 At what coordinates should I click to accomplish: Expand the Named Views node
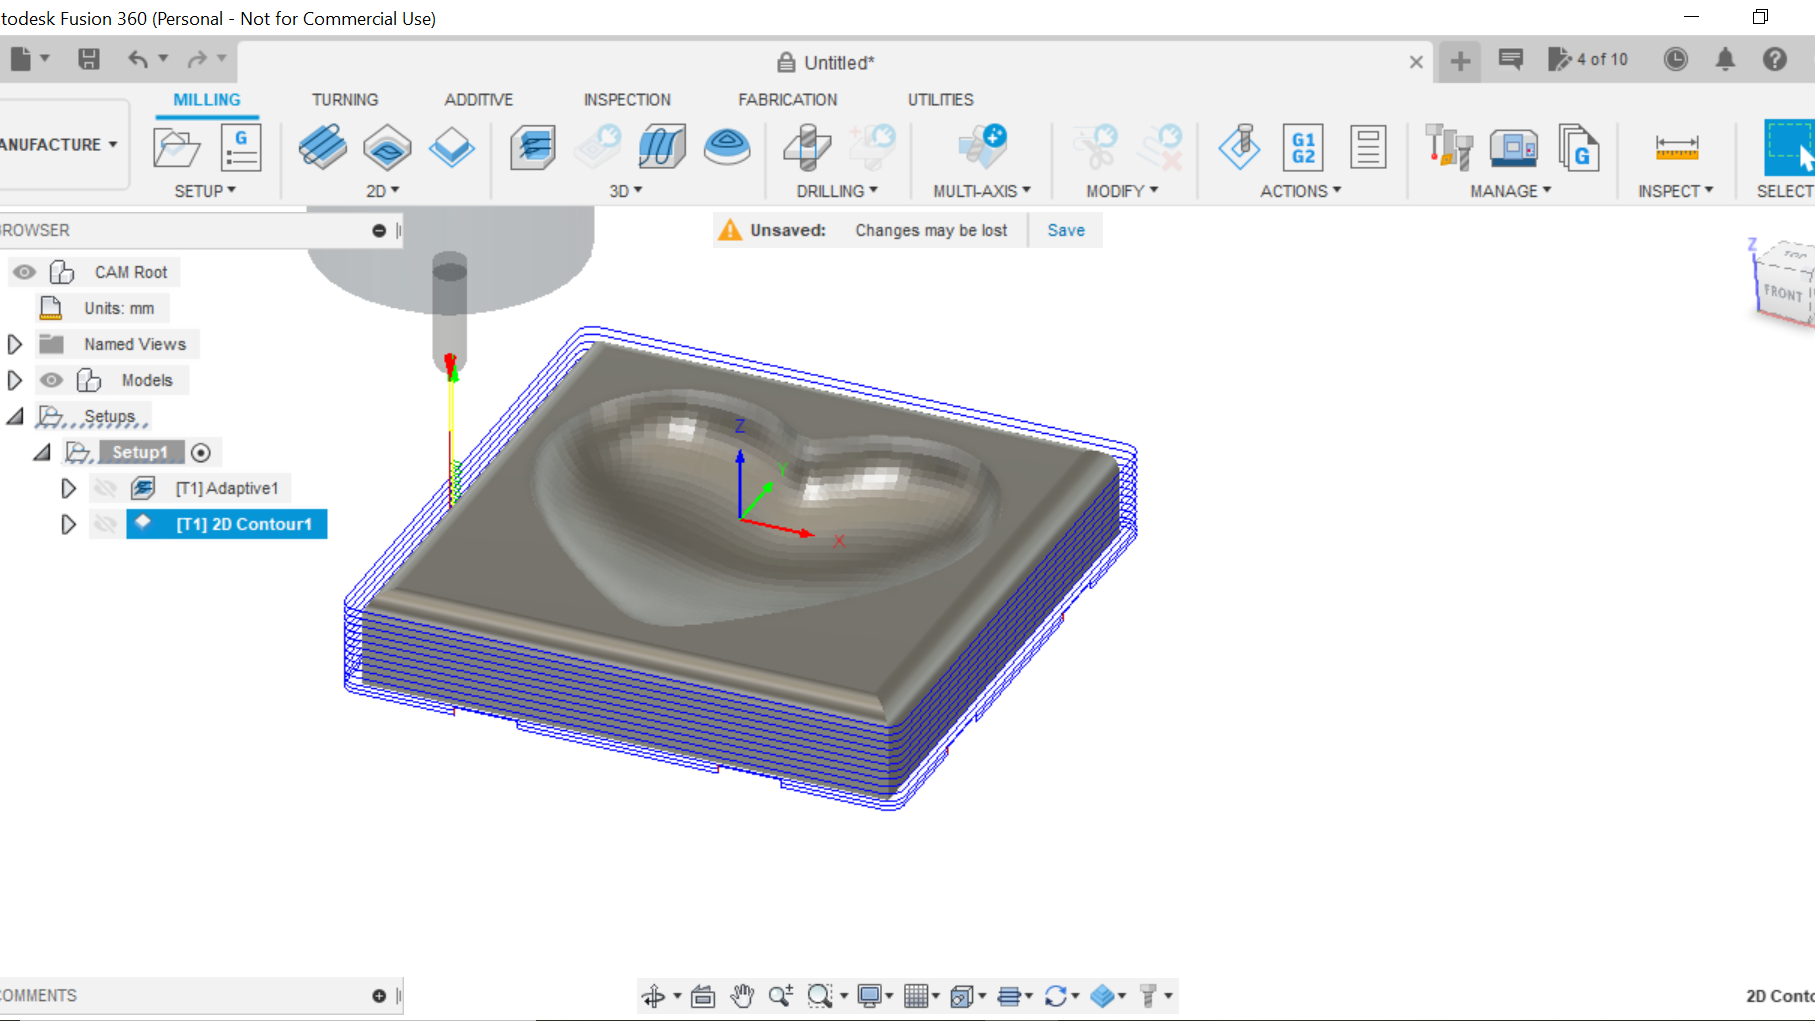click(14, 344)
